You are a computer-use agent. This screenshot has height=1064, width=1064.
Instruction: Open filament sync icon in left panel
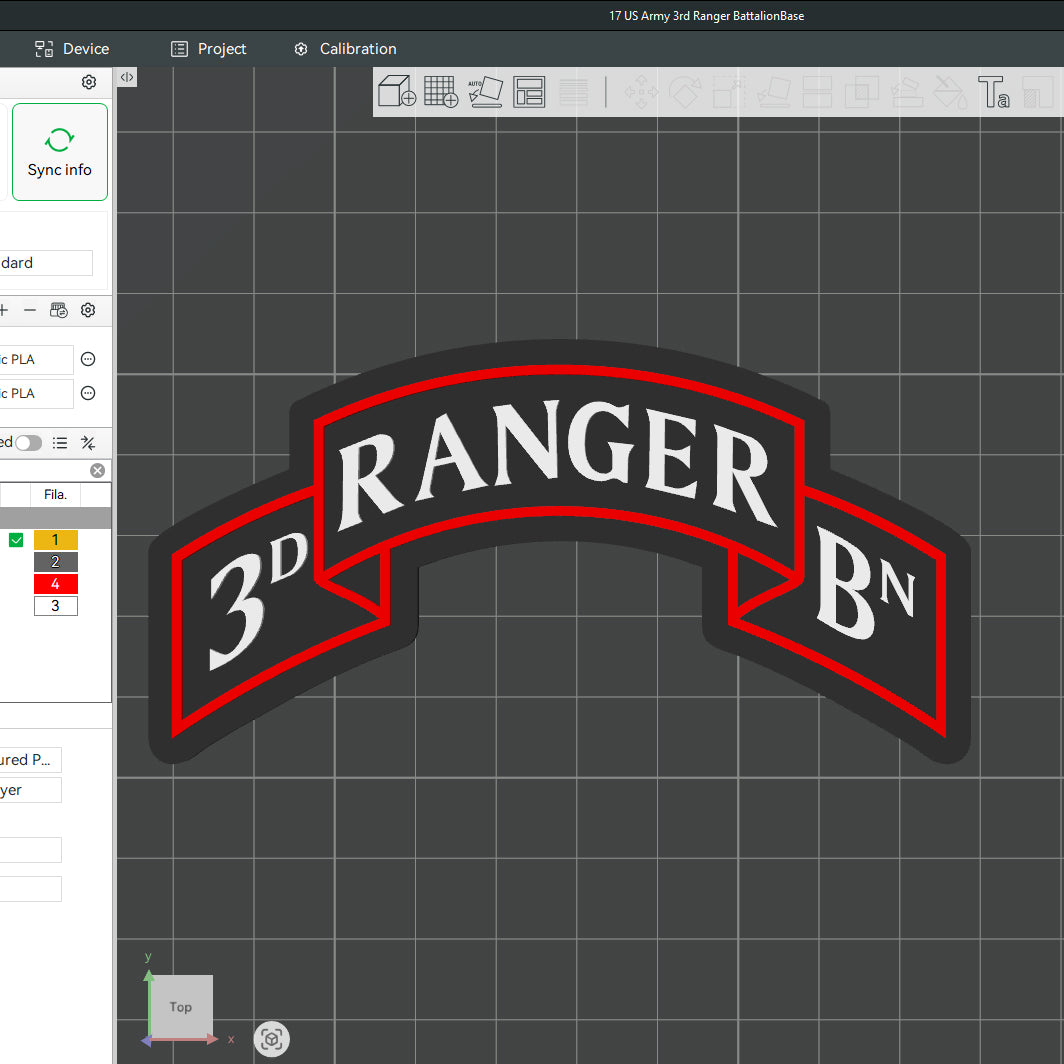[58, 310]
